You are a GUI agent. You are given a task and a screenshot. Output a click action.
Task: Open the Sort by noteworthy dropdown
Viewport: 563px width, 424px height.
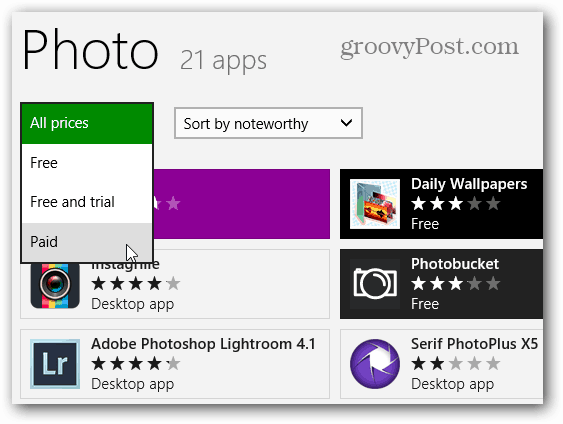(x=268, y=123)
